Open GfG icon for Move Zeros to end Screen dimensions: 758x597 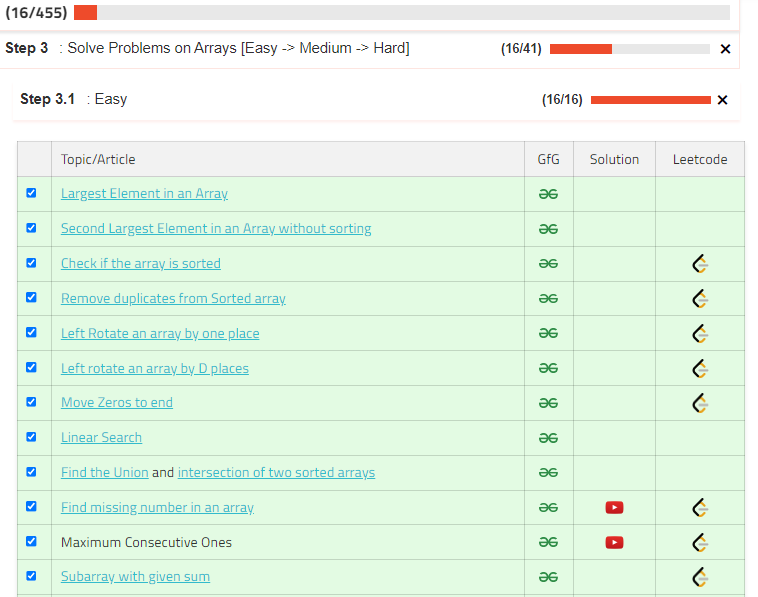(x=548, y=403)
